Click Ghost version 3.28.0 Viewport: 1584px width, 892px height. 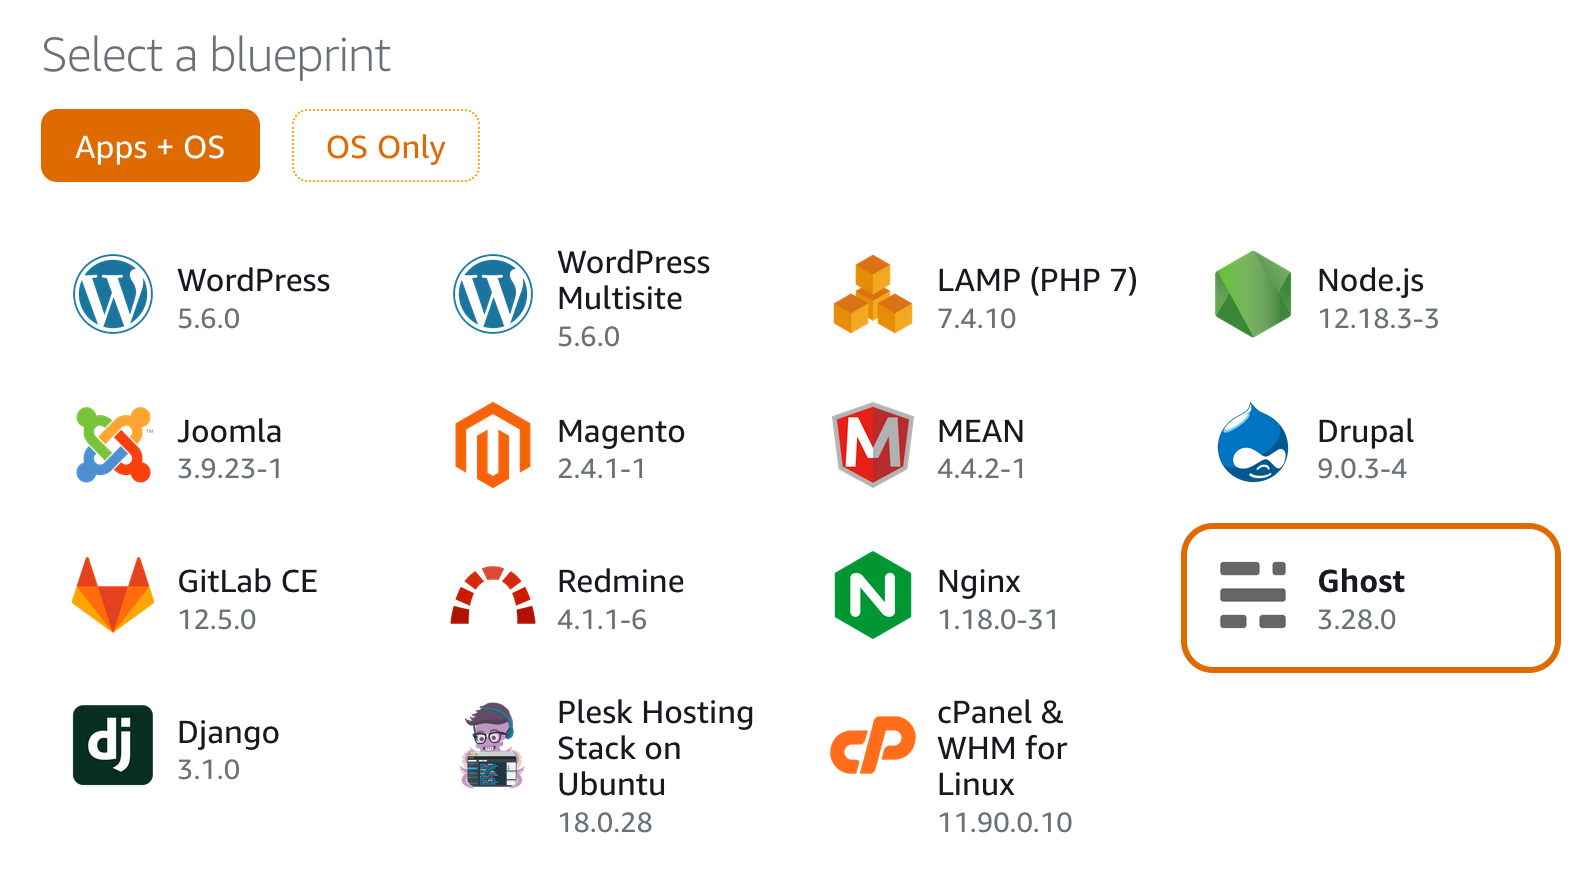(1357, 620)
